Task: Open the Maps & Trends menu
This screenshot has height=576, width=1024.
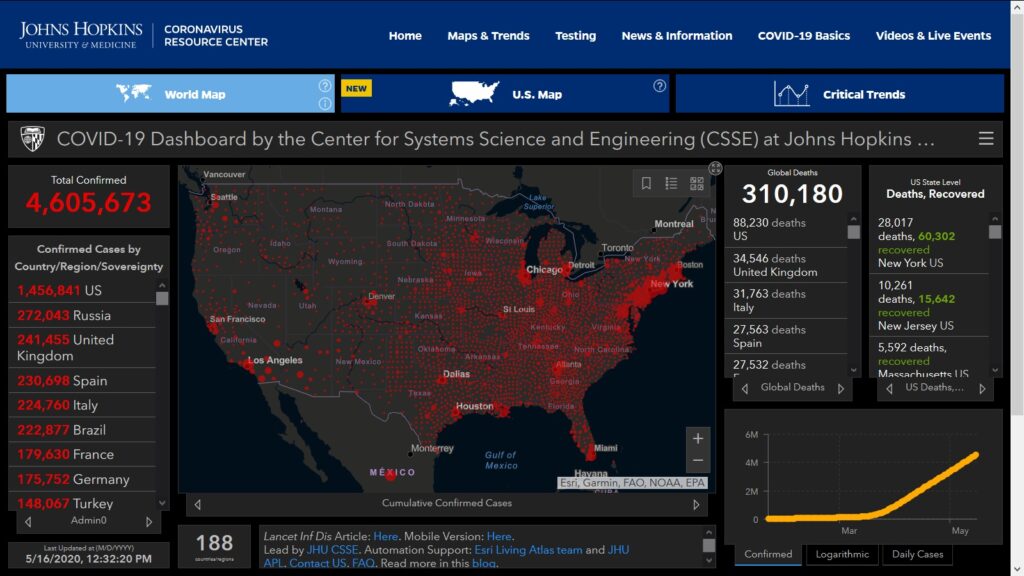Action: click(488, 36)
